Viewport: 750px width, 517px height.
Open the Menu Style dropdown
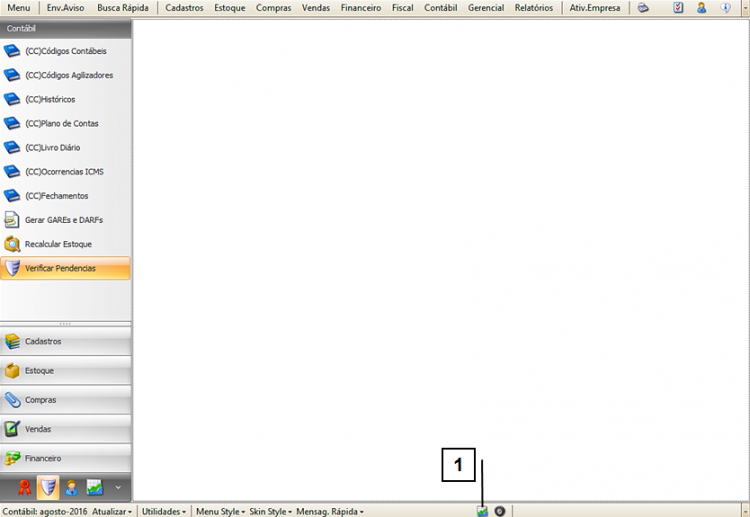[x=220, y=511]
